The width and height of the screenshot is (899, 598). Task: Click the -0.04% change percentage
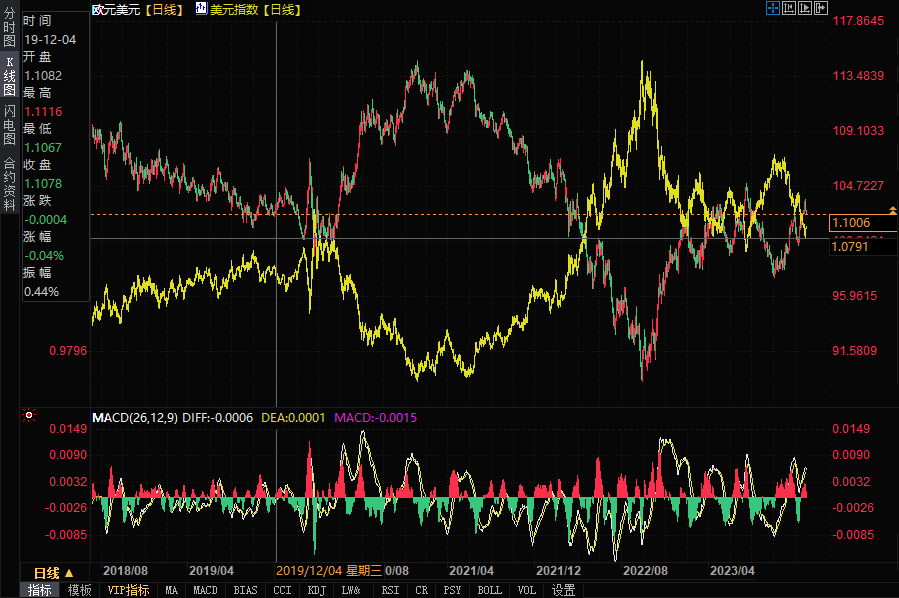coord(44,256)
